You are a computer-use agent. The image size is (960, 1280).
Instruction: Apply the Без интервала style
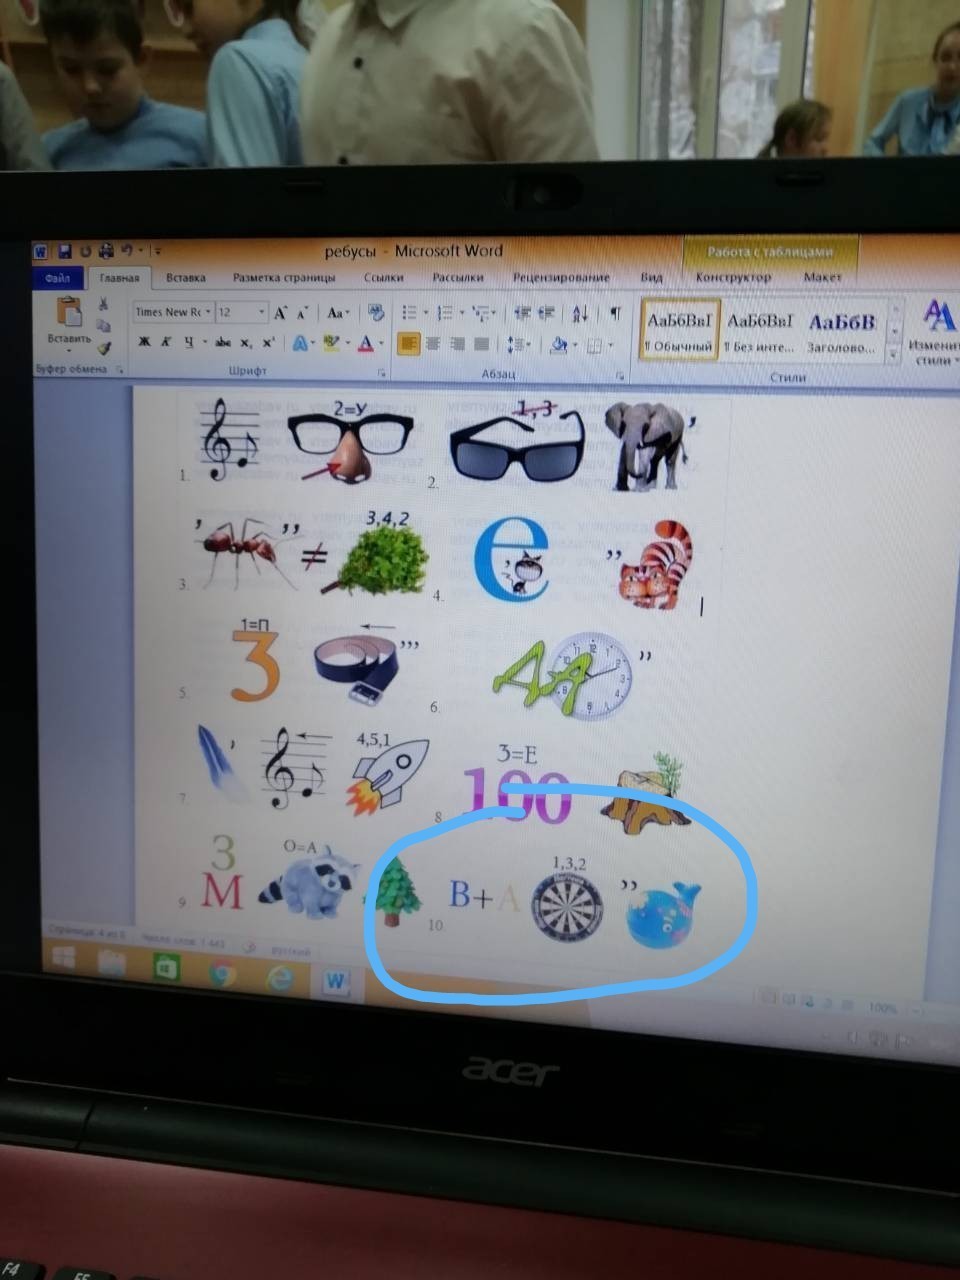tap(759, 330)
